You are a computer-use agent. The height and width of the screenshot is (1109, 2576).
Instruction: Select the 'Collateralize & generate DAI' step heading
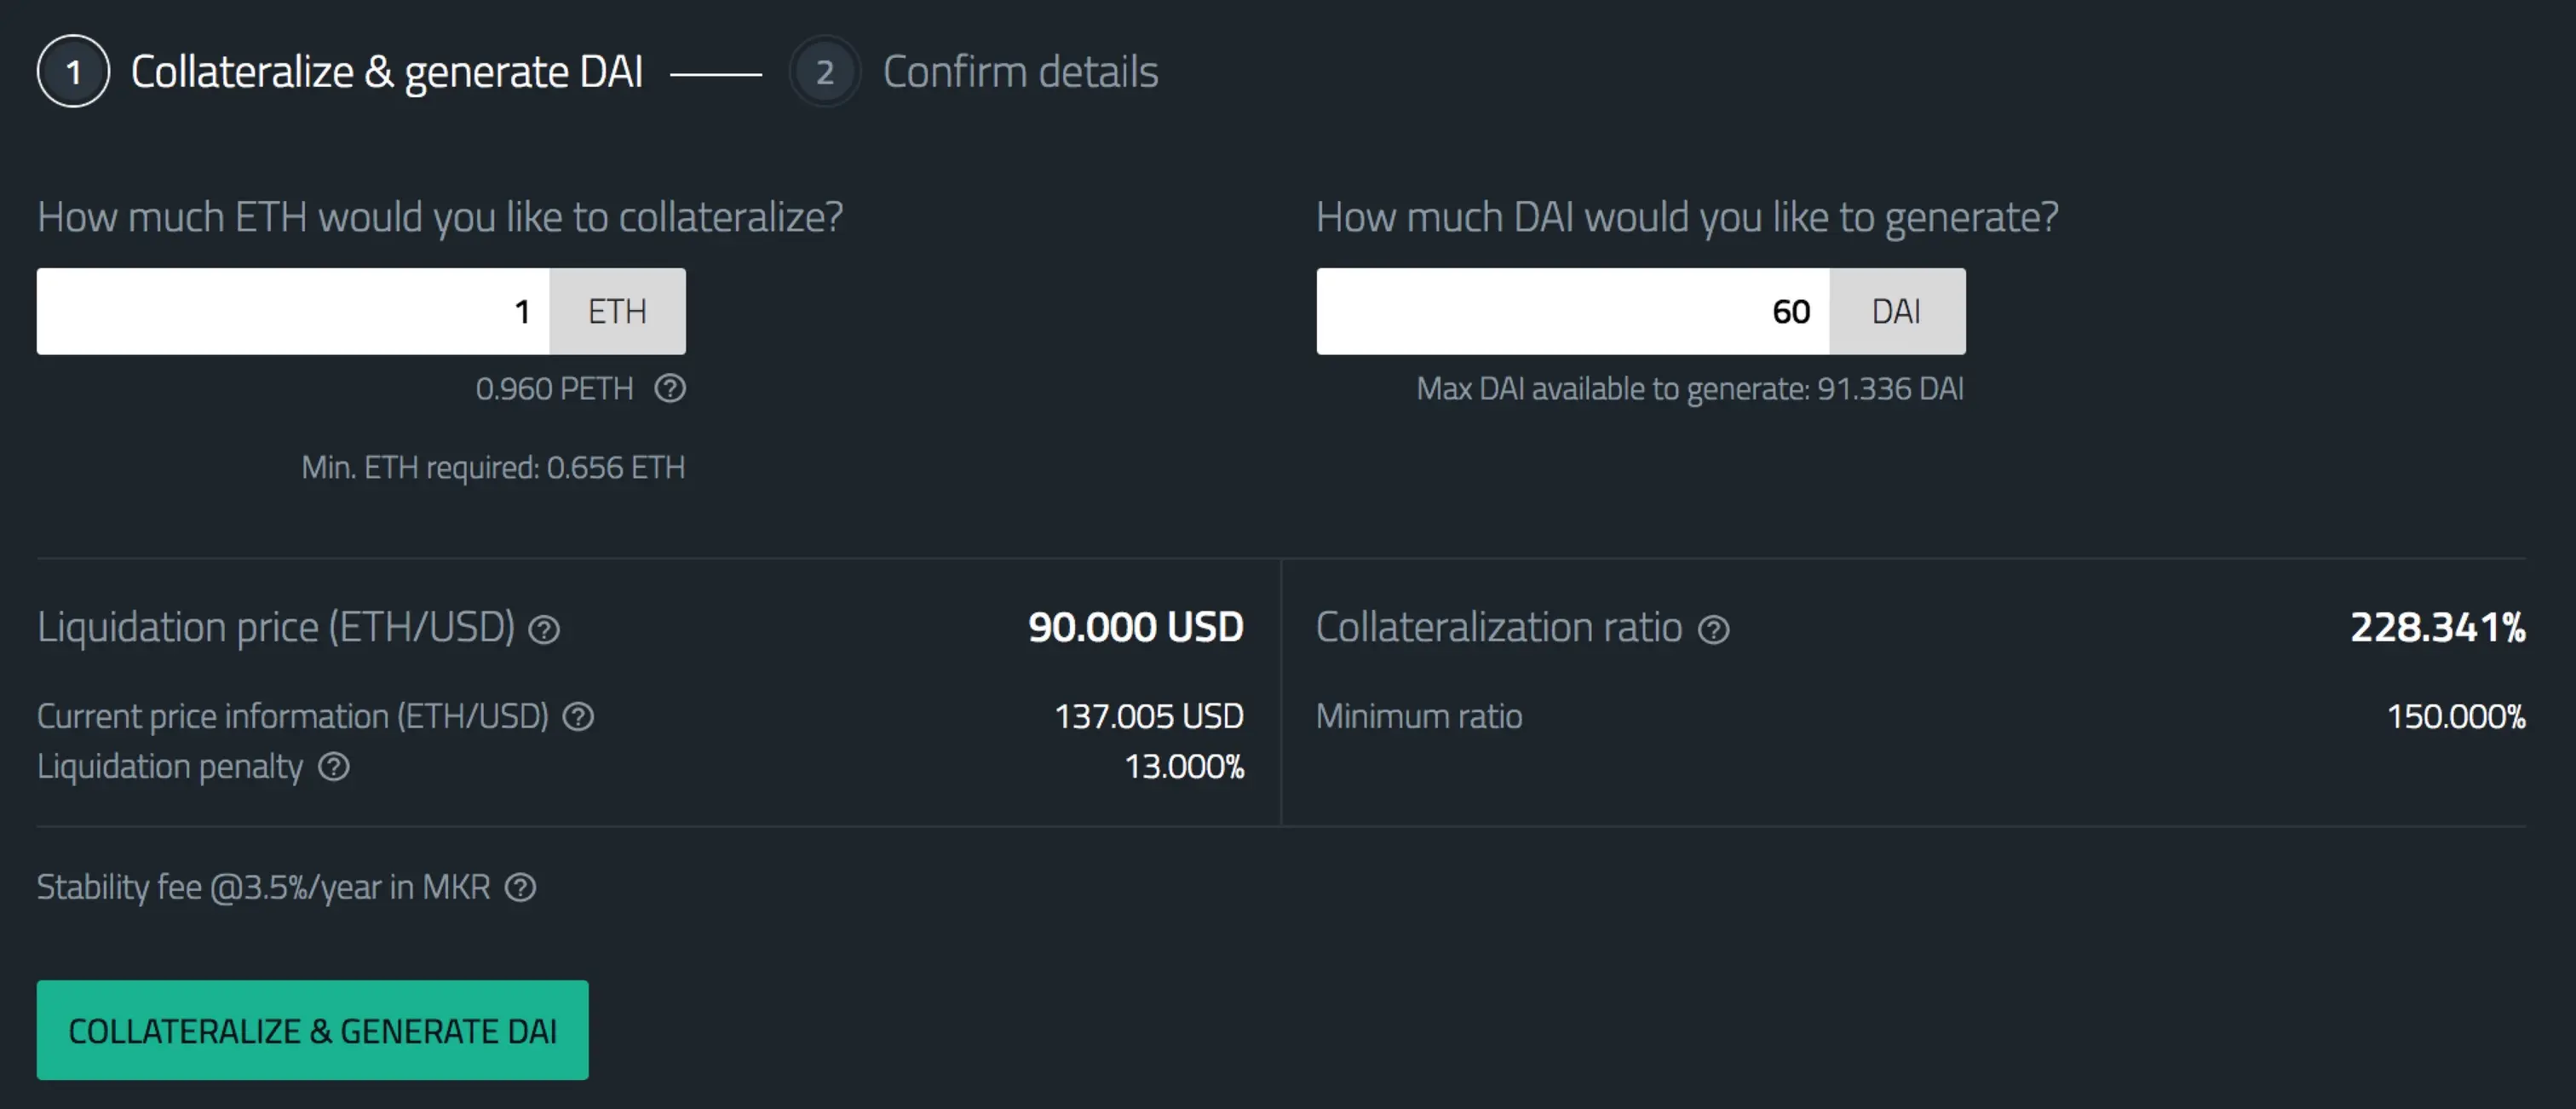click(386, 72)
